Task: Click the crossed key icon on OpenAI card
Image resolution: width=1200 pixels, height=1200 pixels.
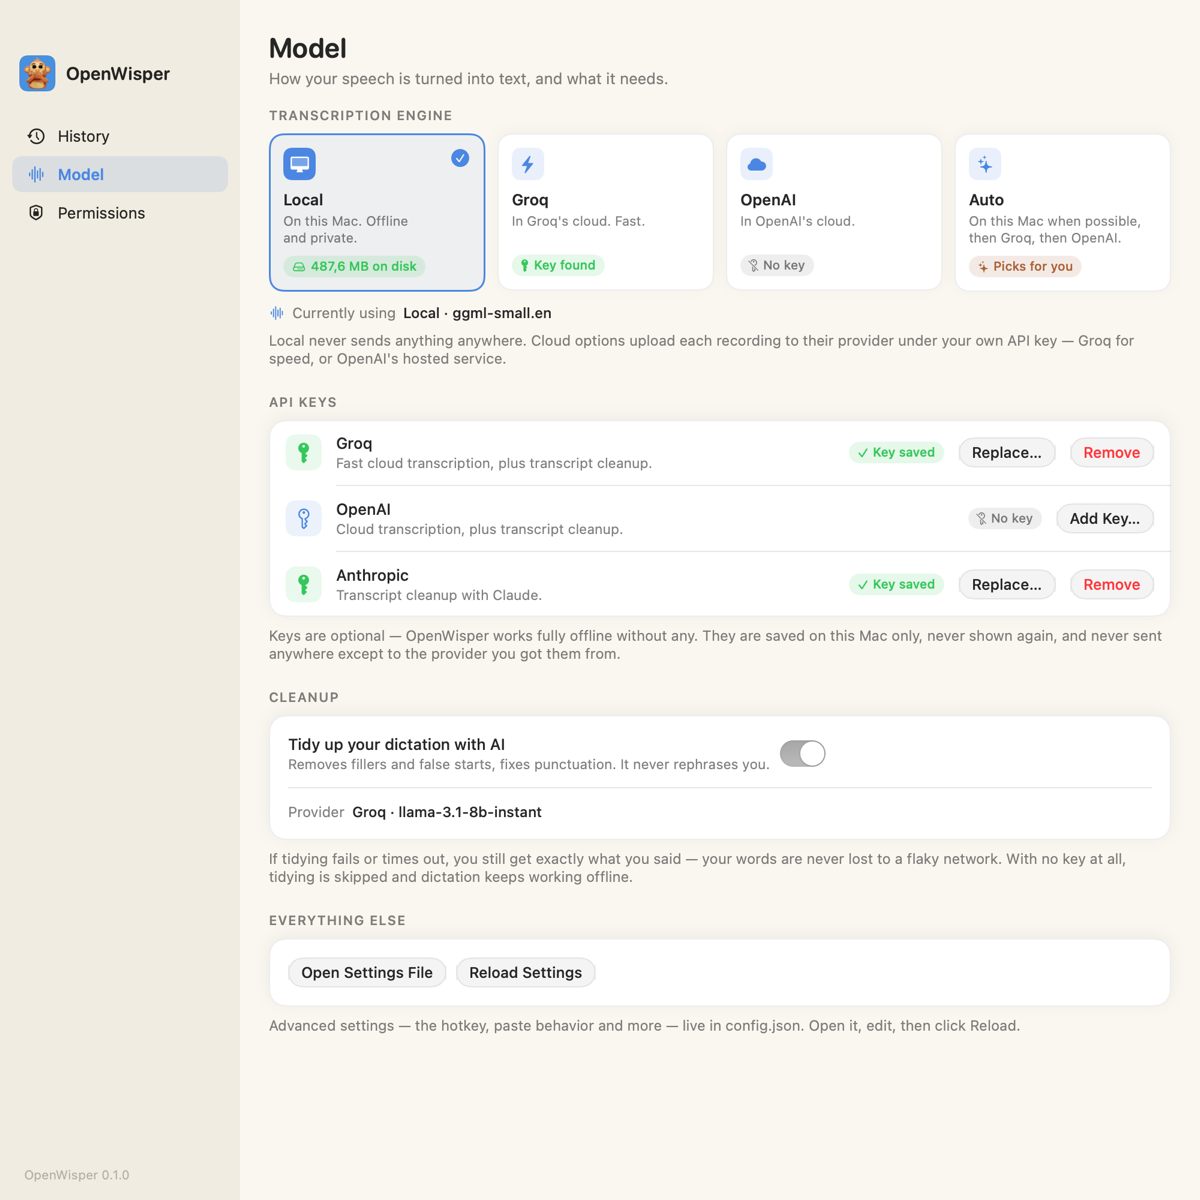Action: click(753, 266)
